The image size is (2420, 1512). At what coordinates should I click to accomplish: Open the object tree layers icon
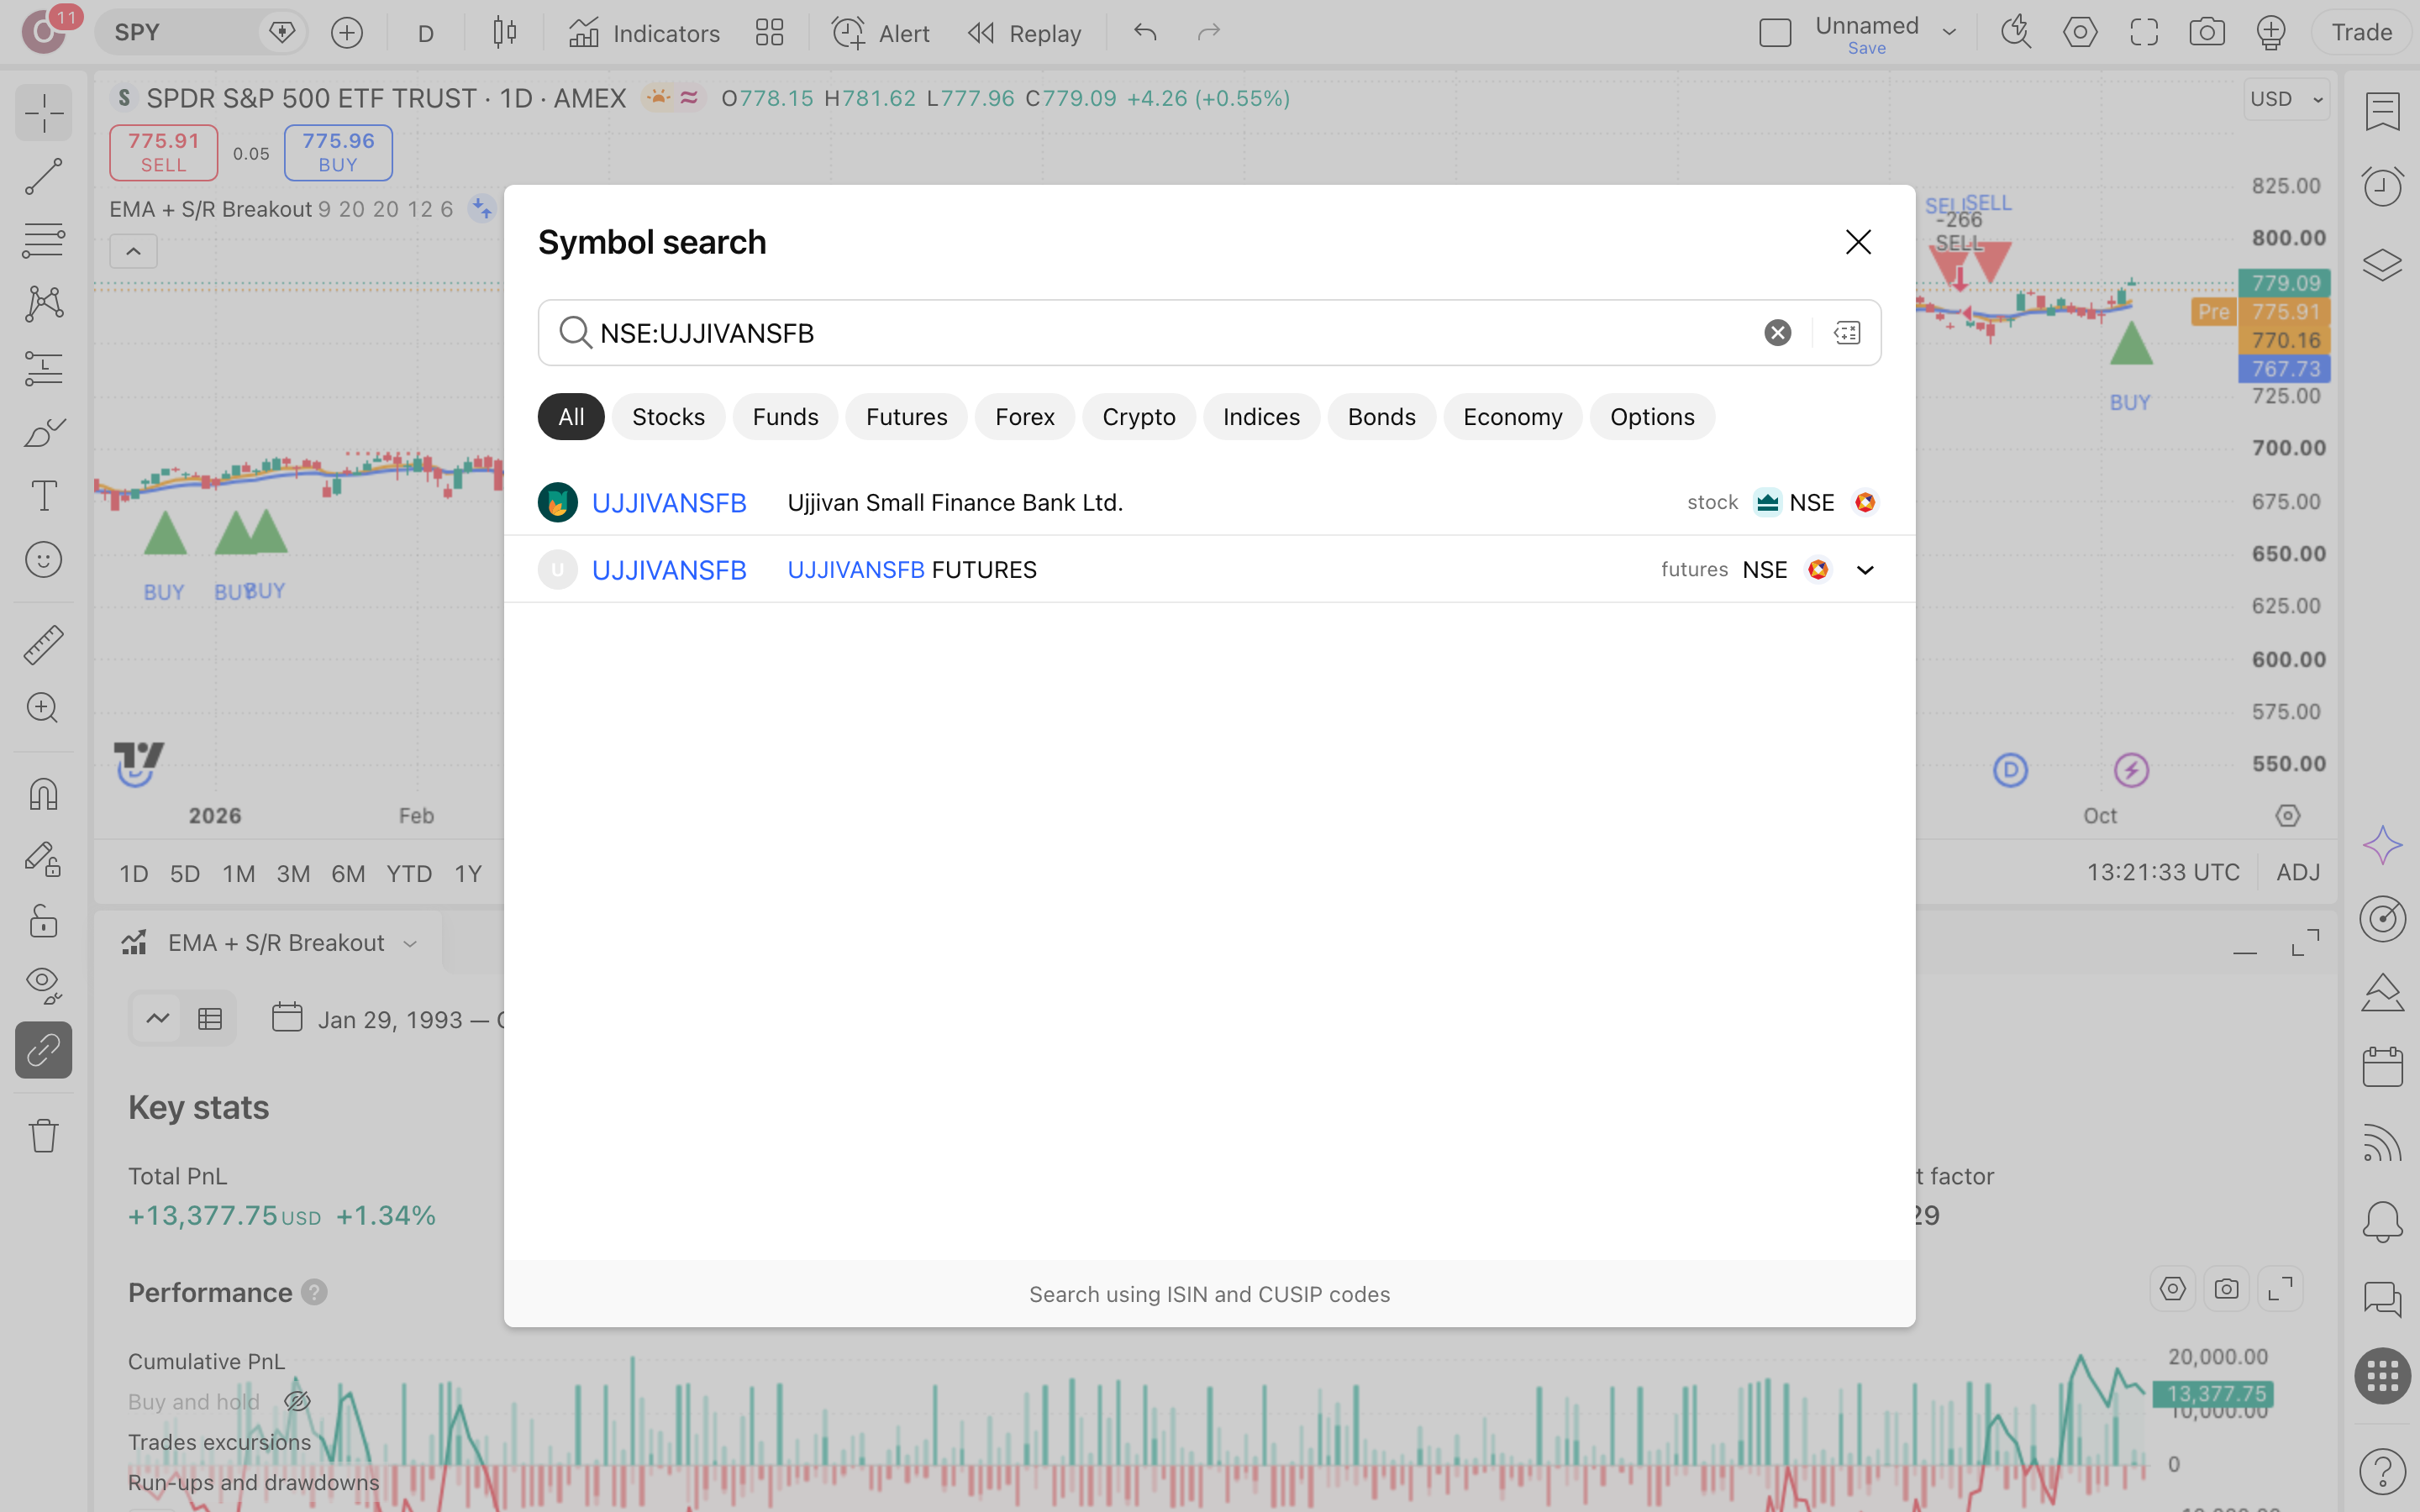coord(2382,265)
